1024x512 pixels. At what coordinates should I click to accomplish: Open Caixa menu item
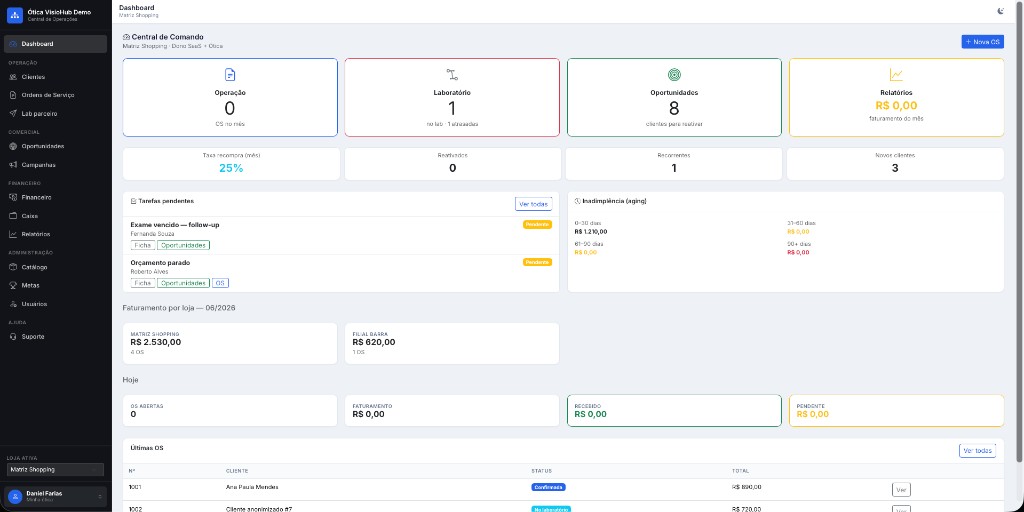pyautogui.click(x=56, y=216)
